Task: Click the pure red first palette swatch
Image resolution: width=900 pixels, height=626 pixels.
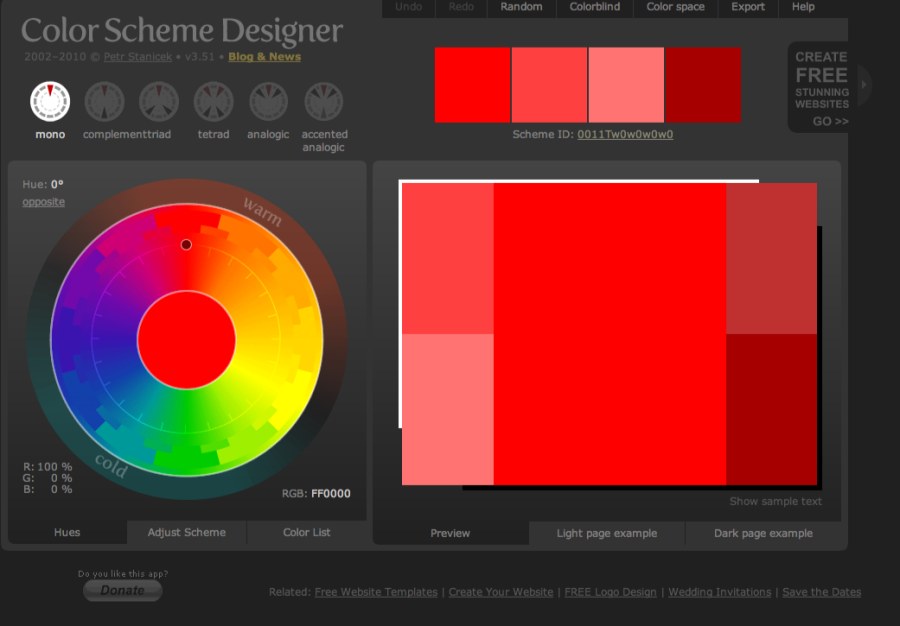Action: (x=472, y=85)
